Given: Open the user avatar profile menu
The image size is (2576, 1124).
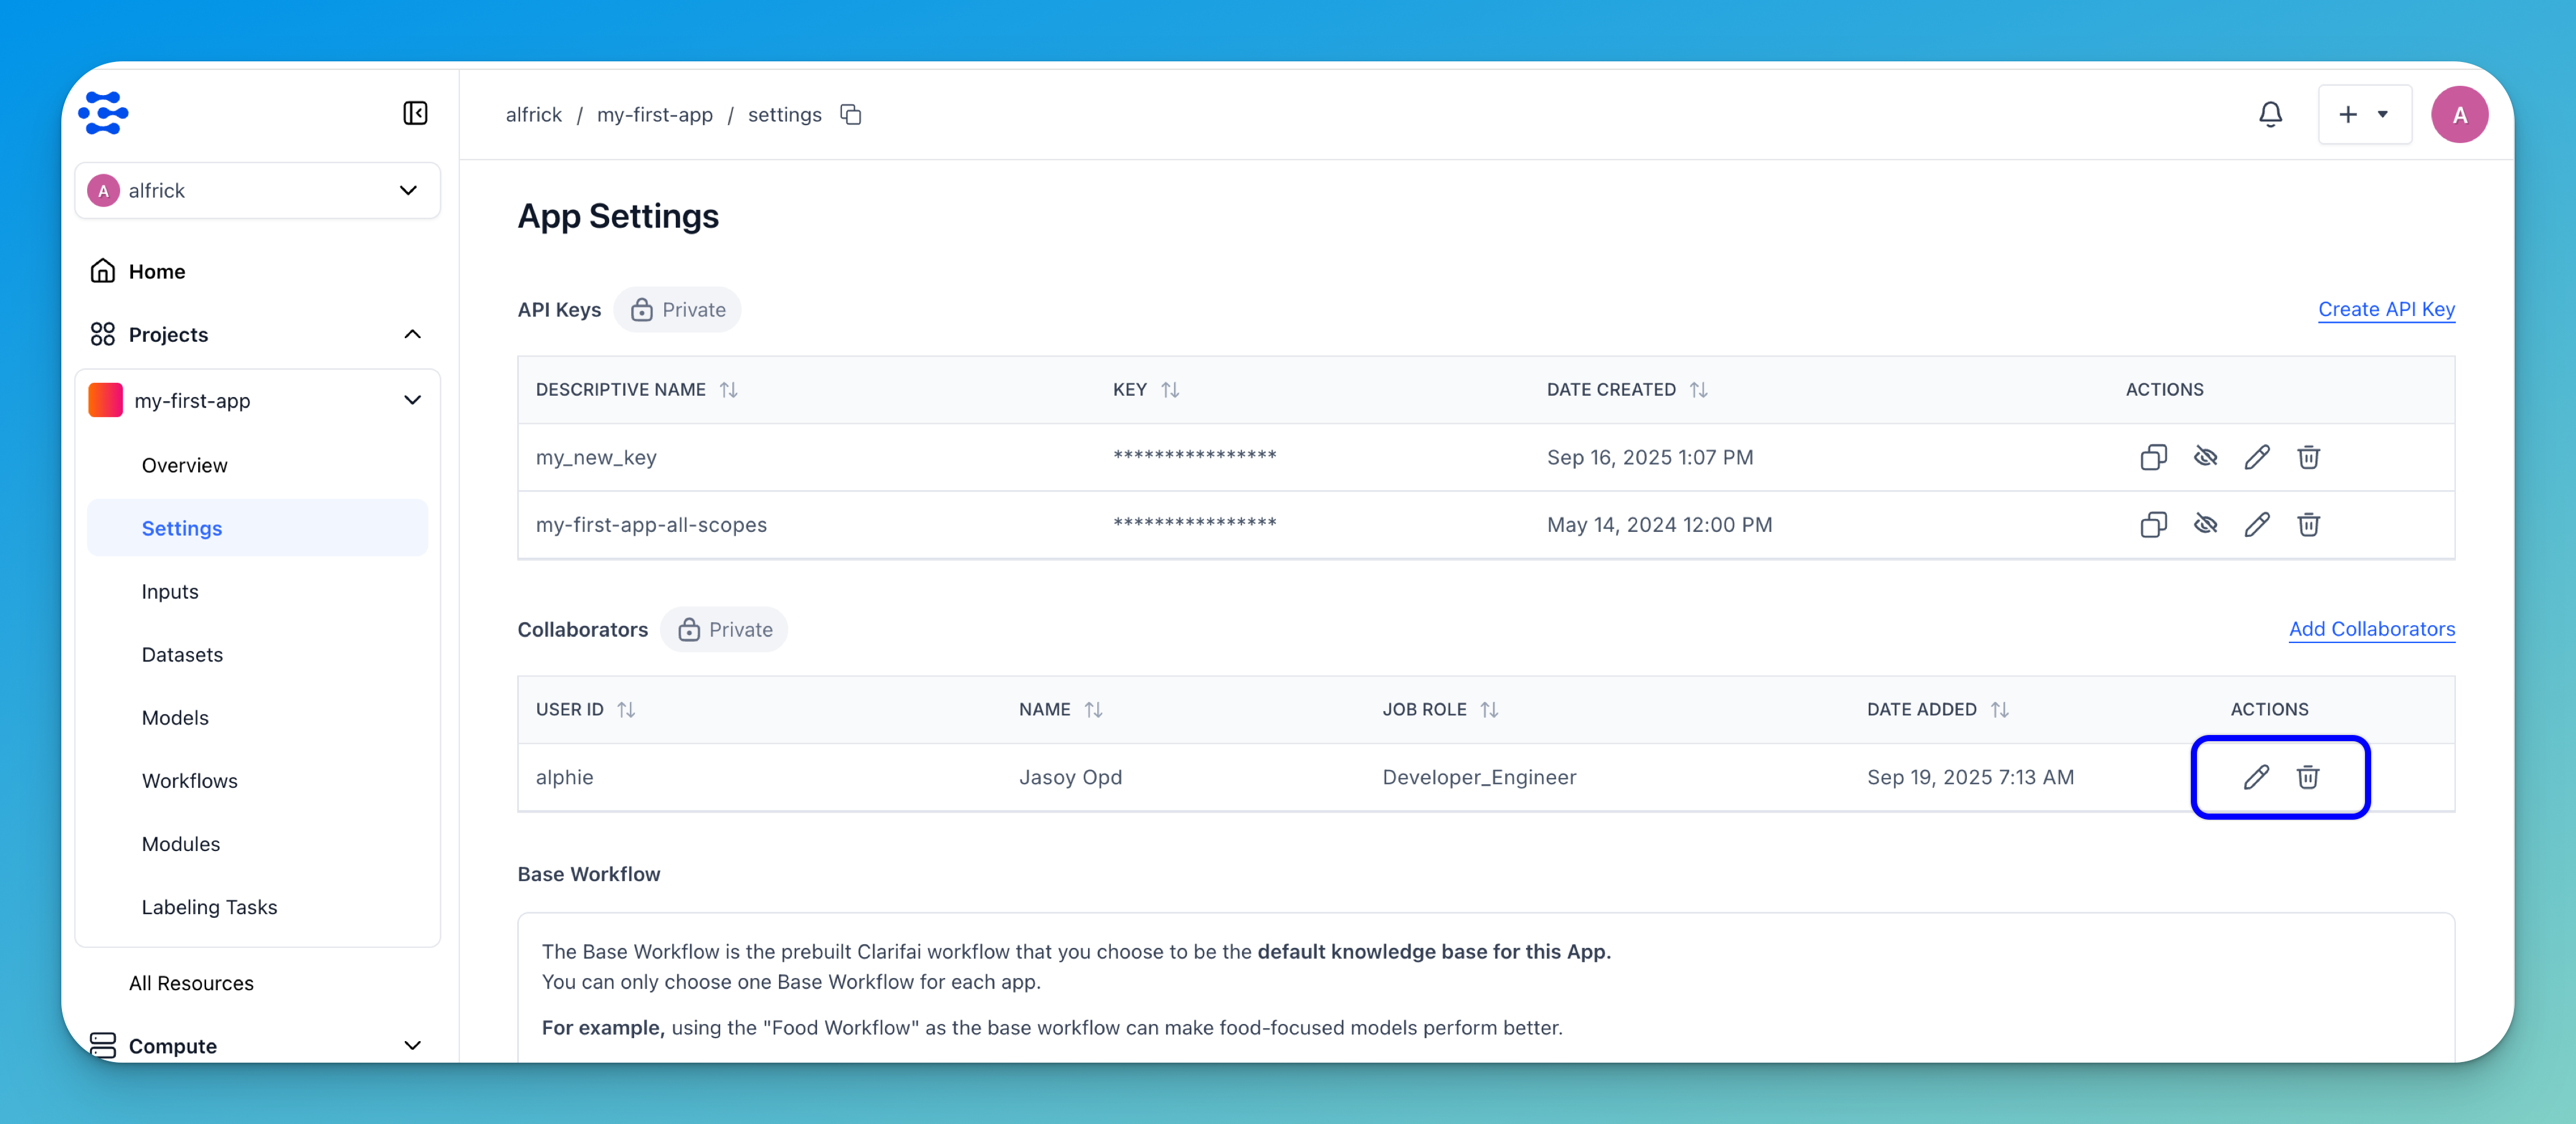Looking at the screenshot, I should click(x=2459, y=115).
